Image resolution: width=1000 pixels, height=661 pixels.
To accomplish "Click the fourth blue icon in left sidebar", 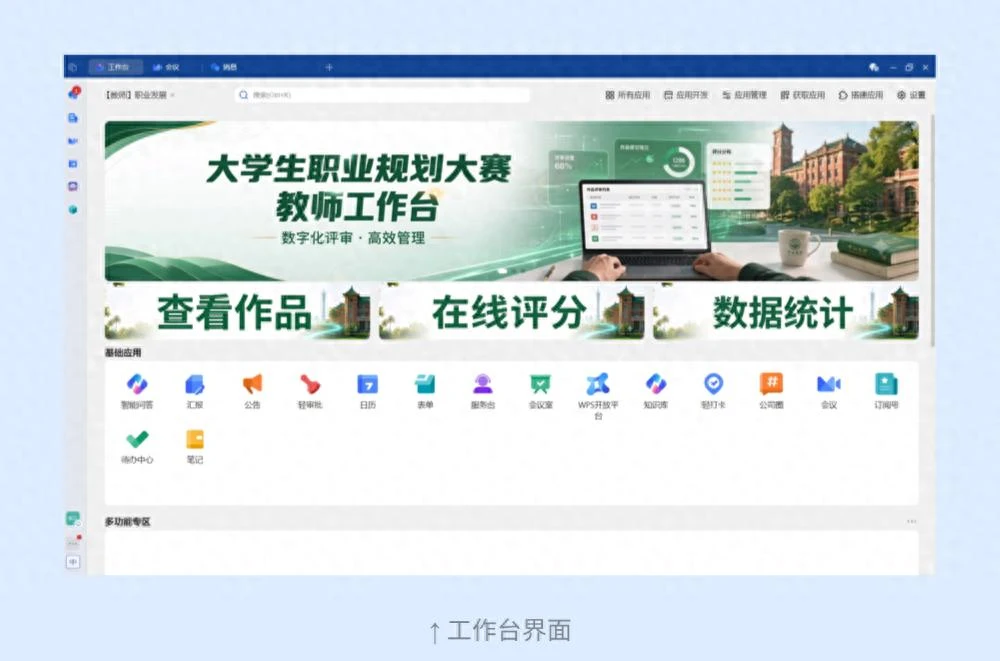I will coord(73,164).
